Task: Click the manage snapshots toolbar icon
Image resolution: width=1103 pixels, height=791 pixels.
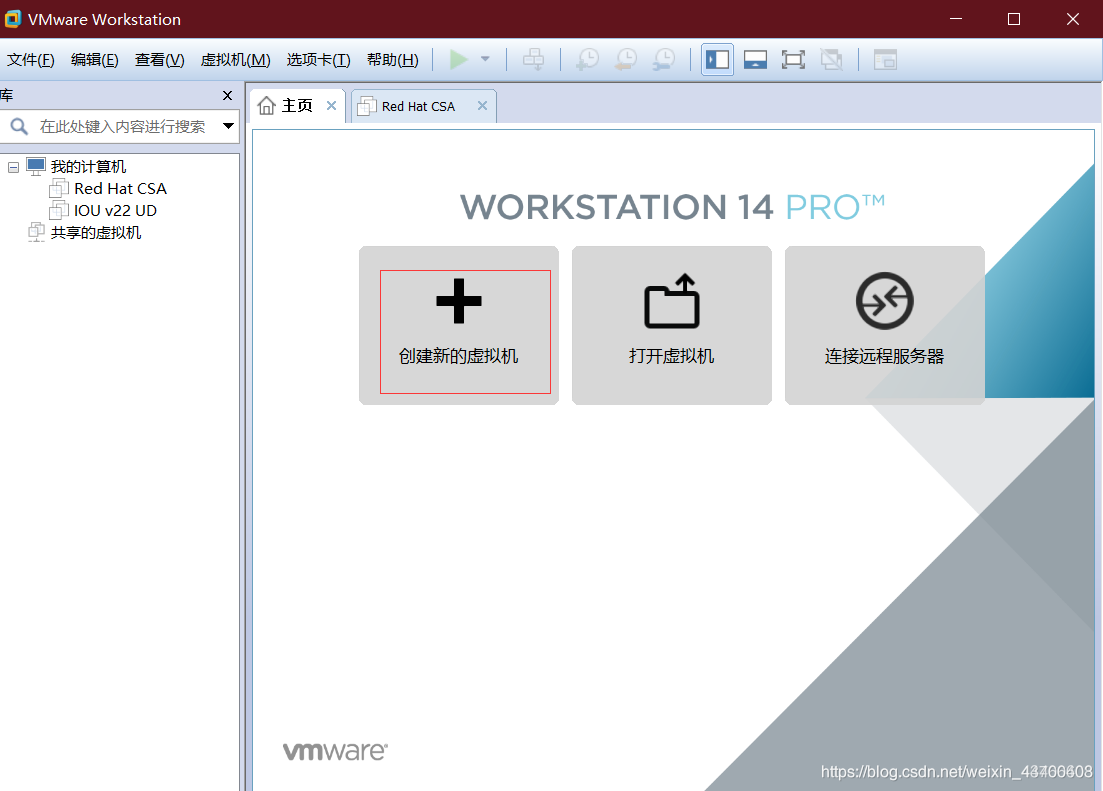Action: [x=663, y=60]
